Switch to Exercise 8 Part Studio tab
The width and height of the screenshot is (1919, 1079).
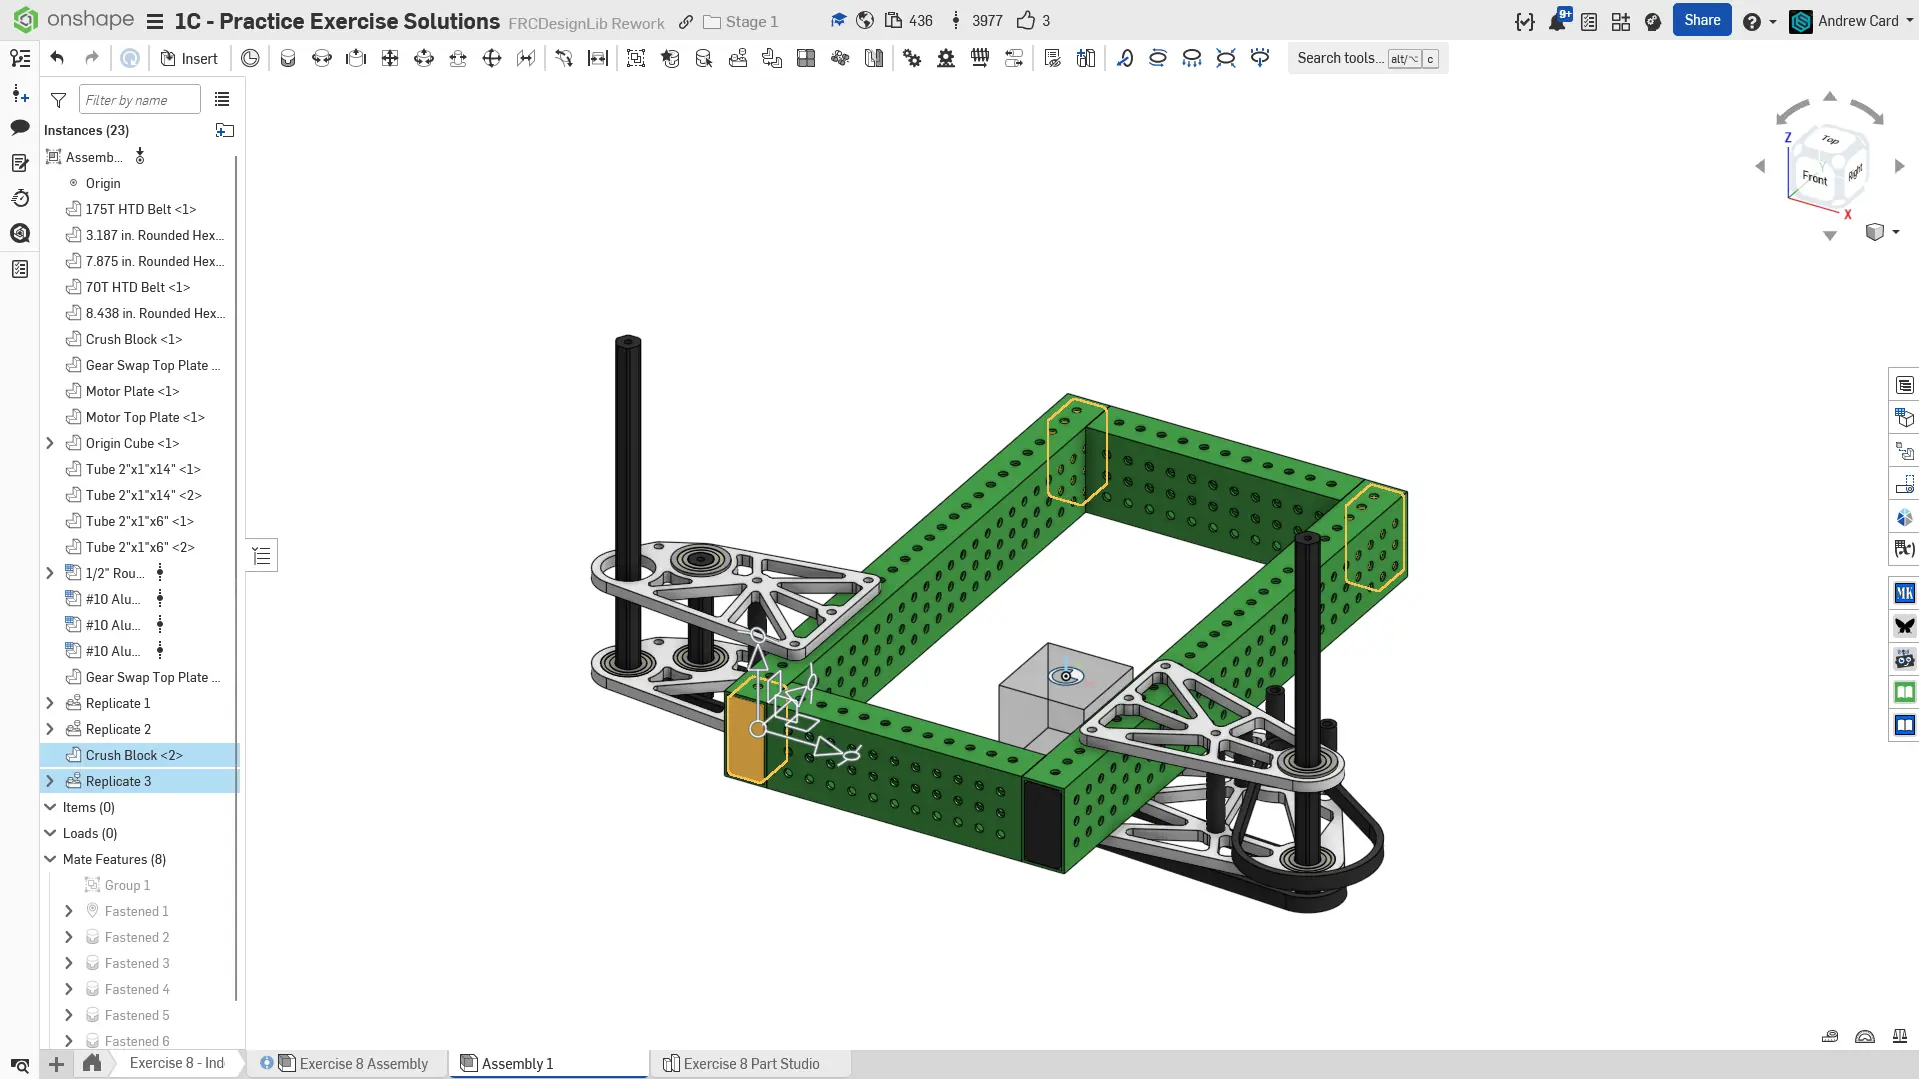[750, 1063]
